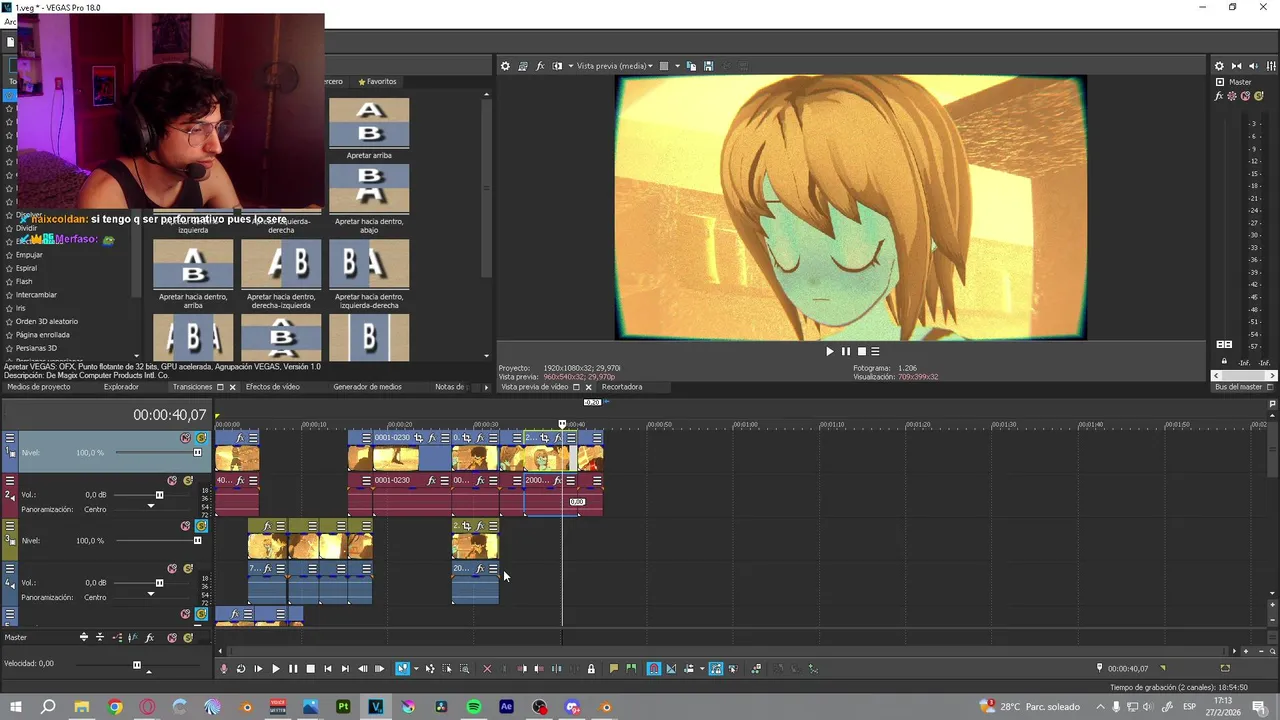Toggle loop playback in timeline toolbar
The width and height of the screenshot is (1280, 720).
click(241, 669)
